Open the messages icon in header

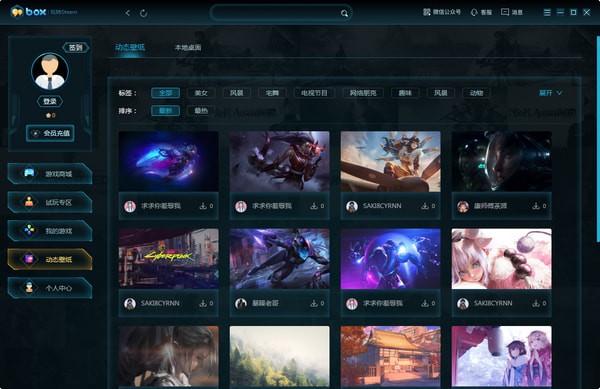(x=505, y=12)
